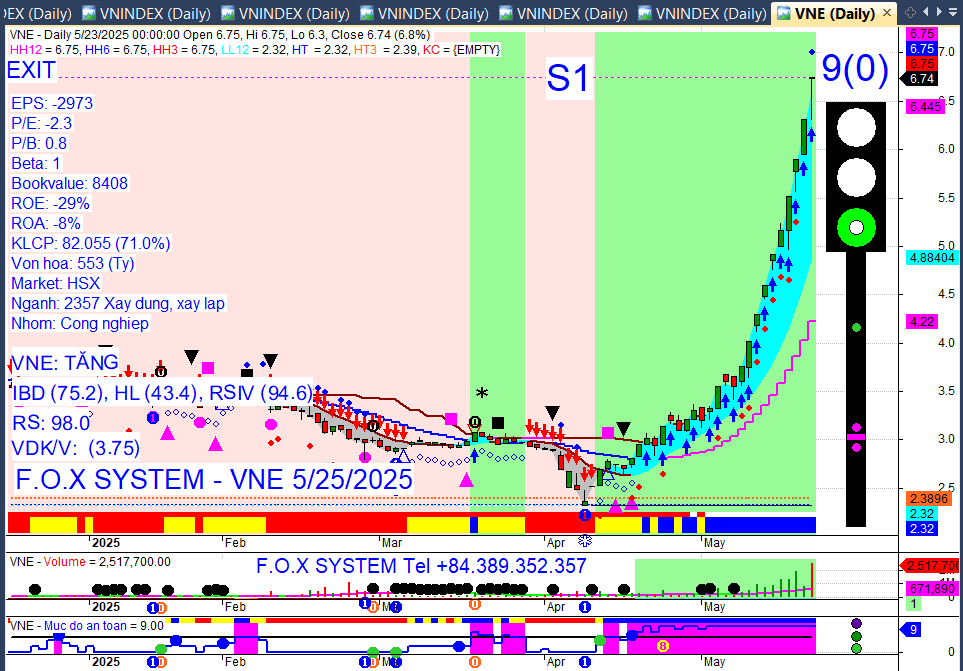Screen dimensions: 963x671
Task: Click the yellow circled 8 marker
Action: coord(663,646)
